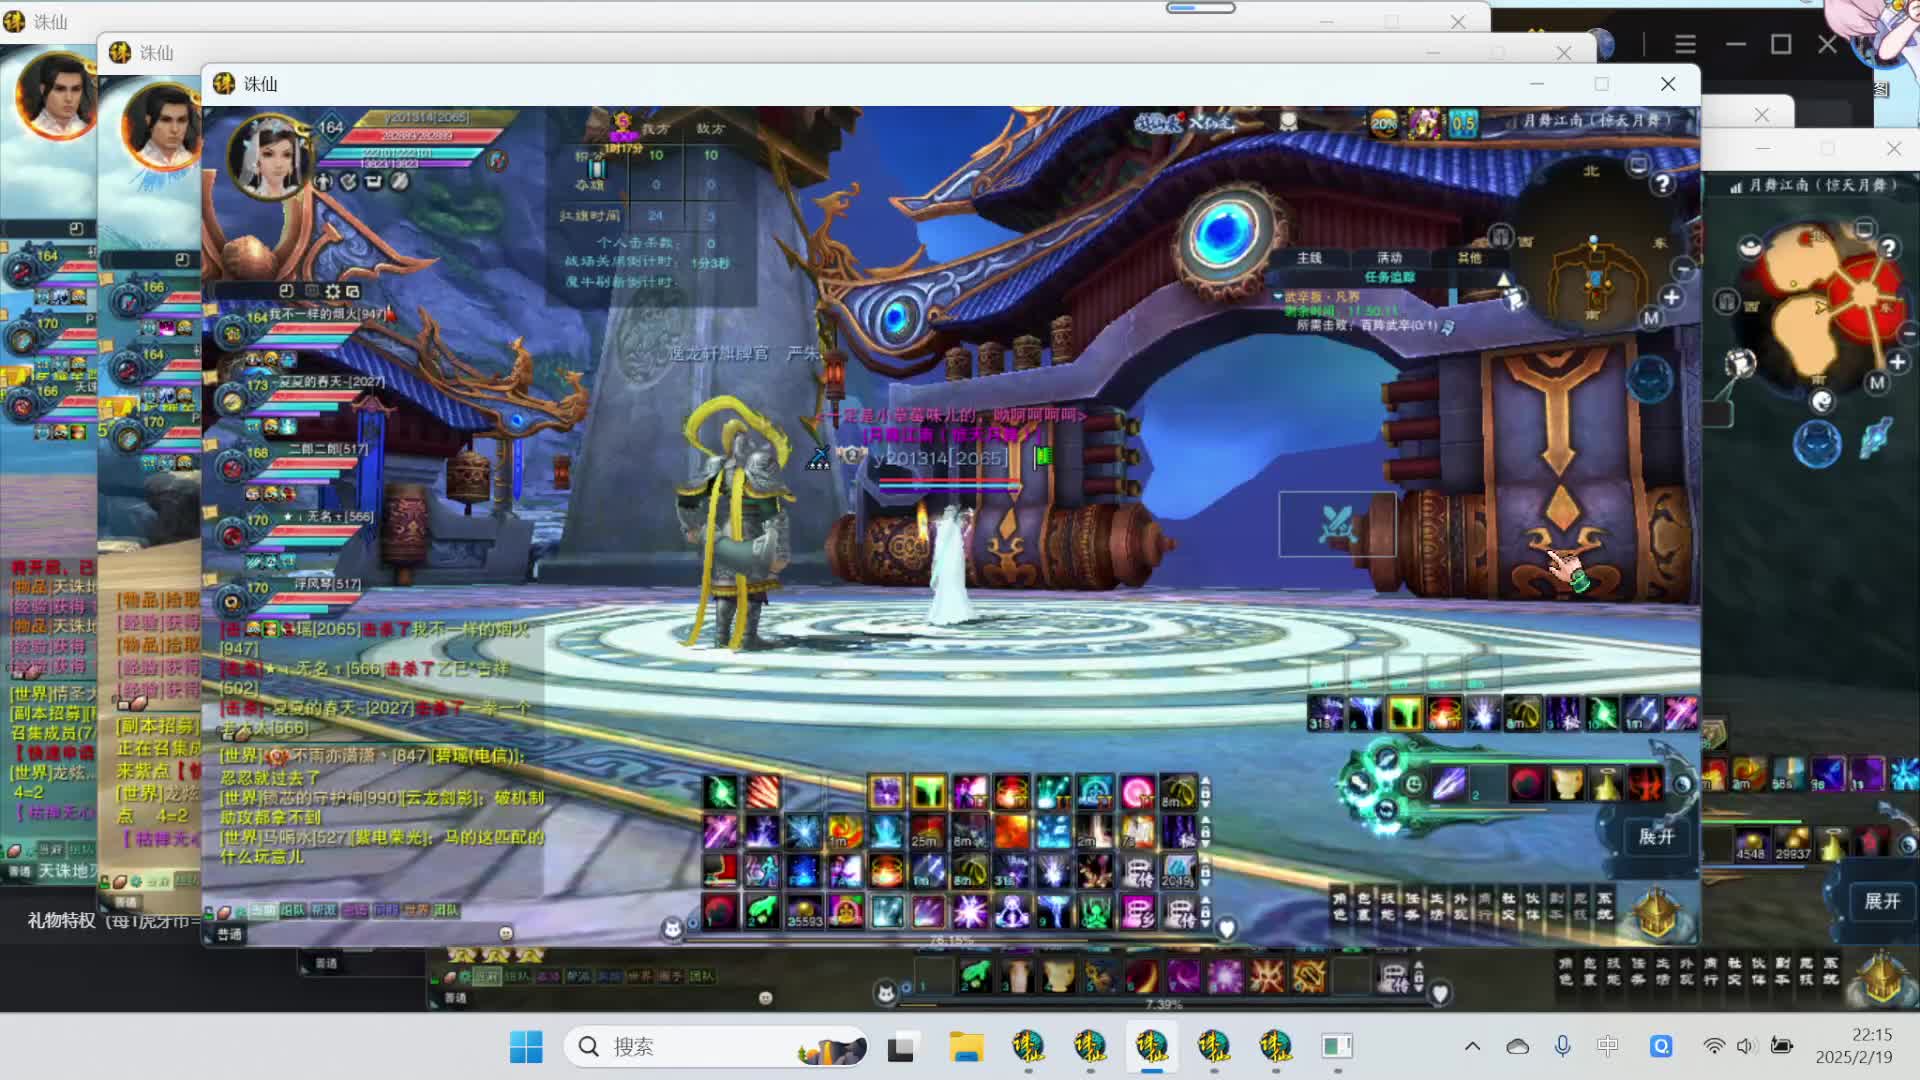Toggle the smiley auto button on item bar
The width and height of the screenshot is (1920, 1080).
point(1413,784)
